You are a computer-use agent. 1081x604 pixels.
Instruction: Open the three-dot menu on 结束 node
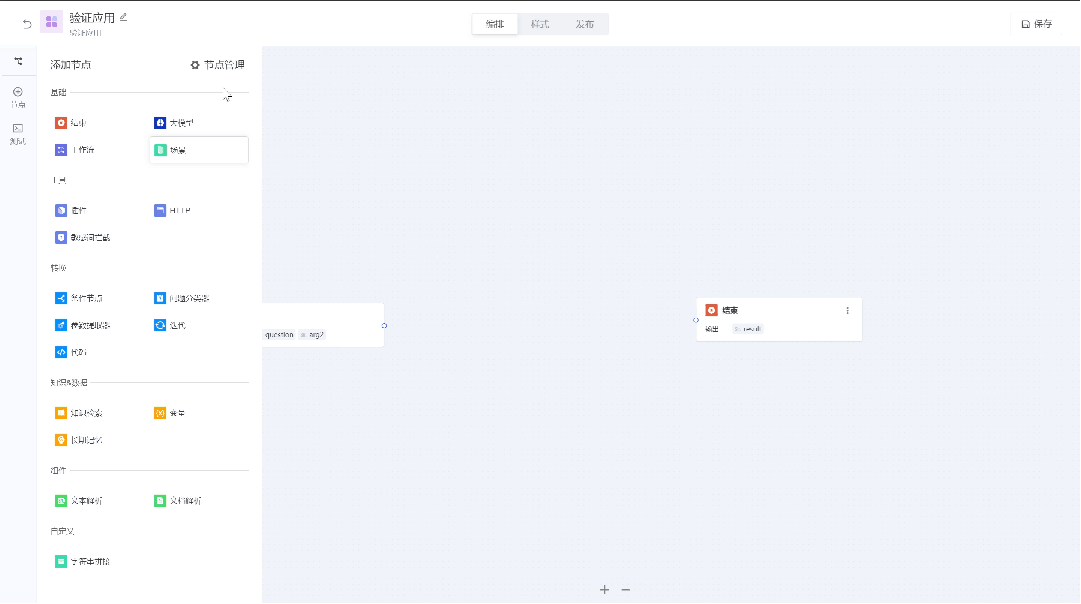point(848,310)
